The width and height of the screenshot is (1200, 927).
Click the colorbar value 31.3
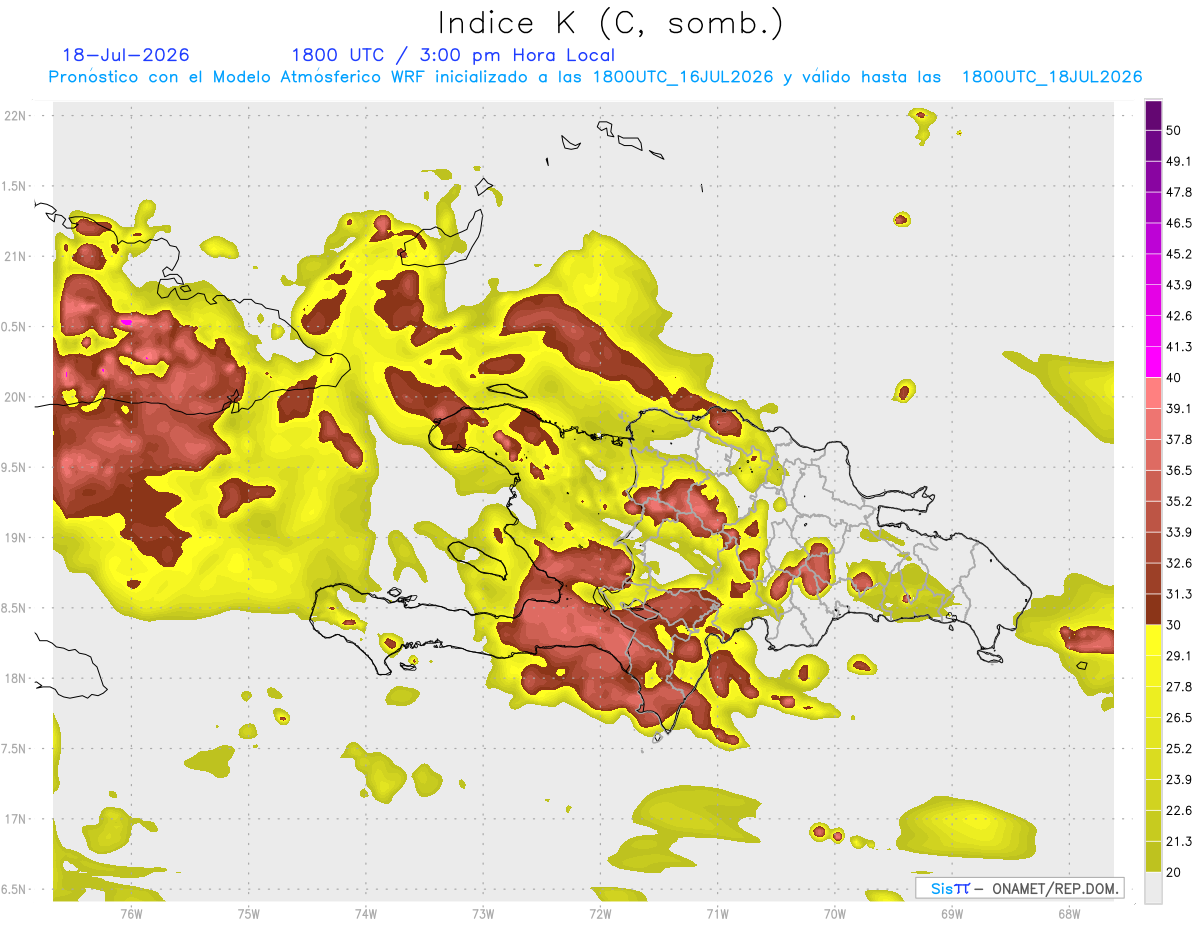(1179, 595)
